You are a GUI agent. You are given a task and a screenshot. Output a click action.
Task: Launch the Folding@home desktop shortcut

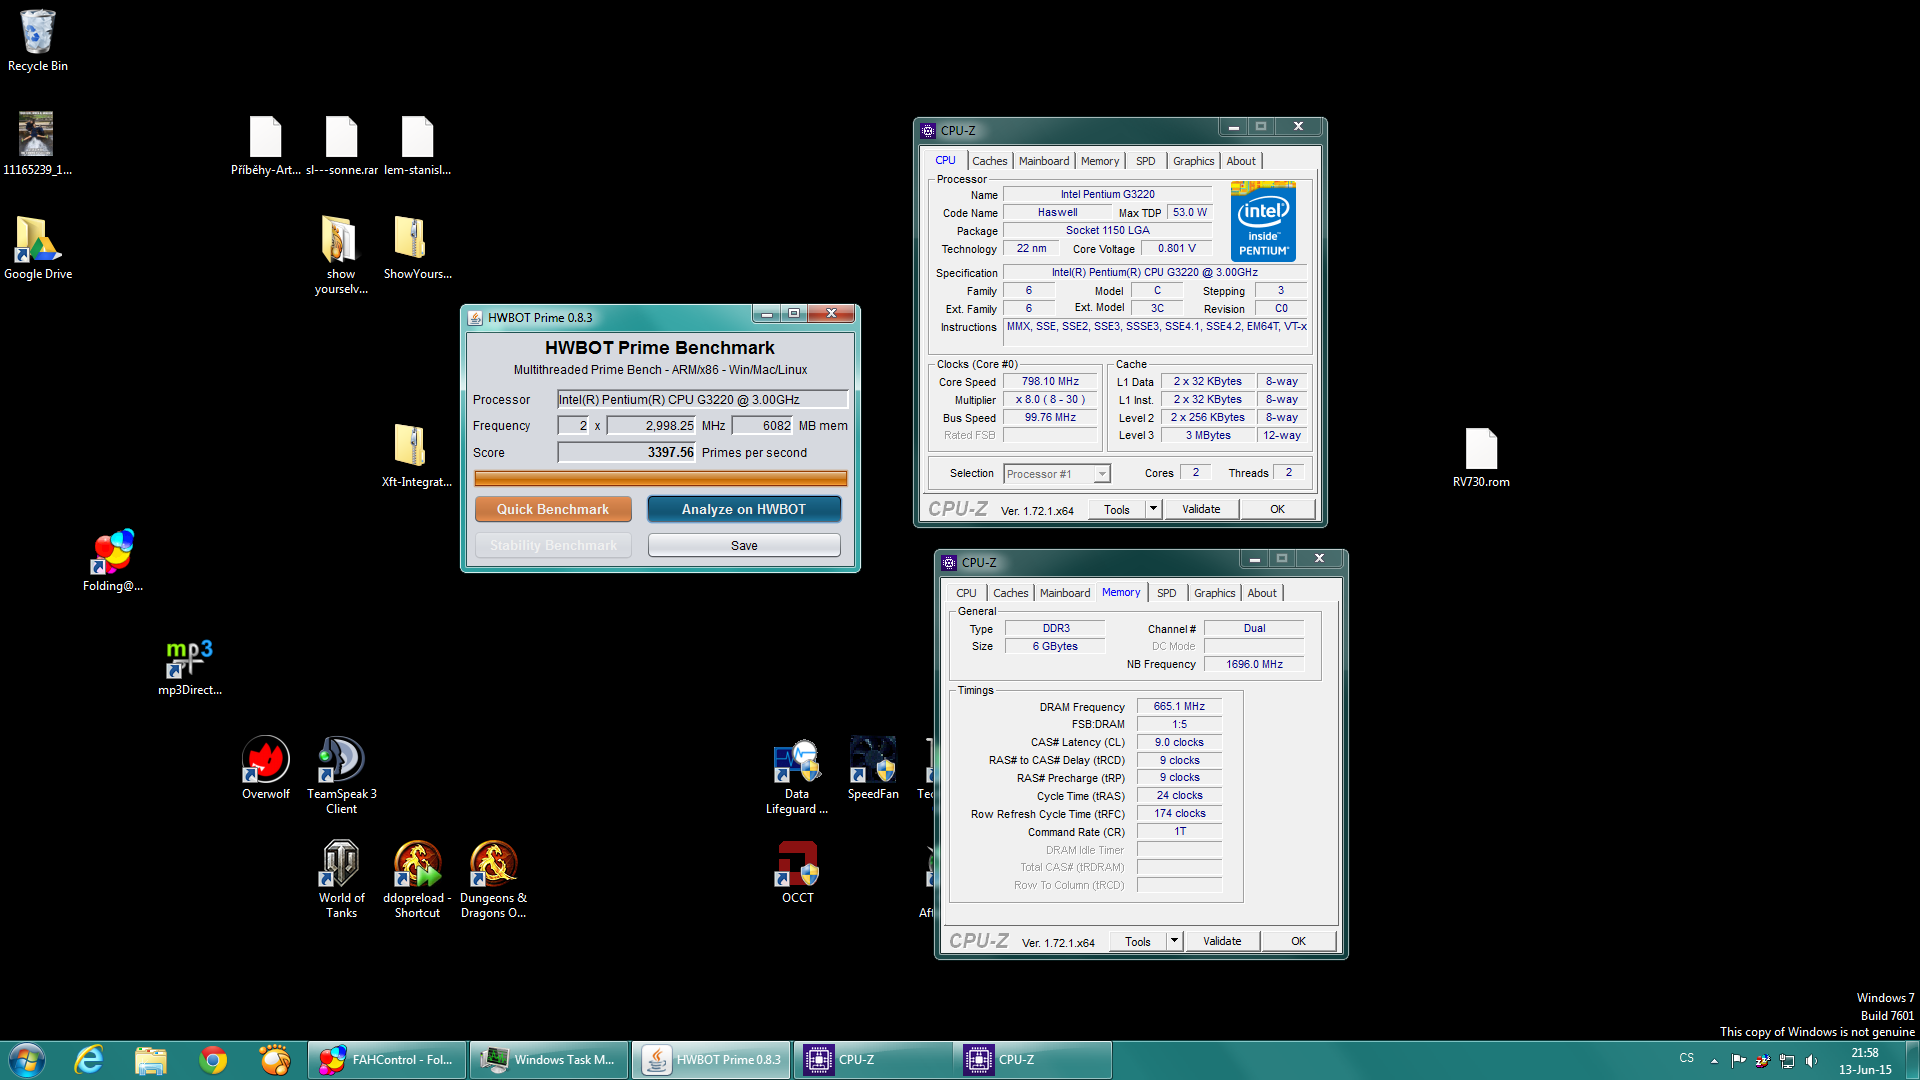(113, 560)
